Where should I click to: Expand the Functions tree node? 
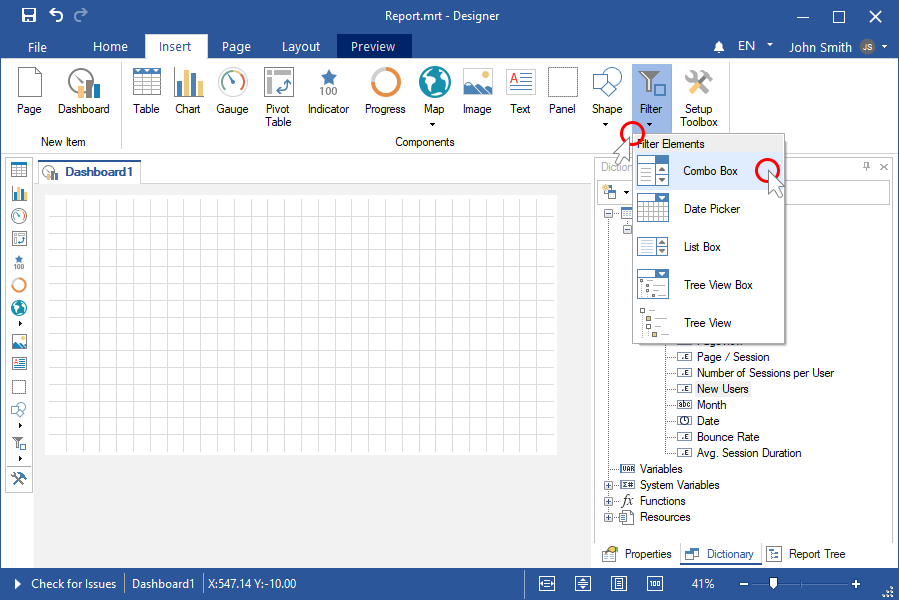click(609, 501)
